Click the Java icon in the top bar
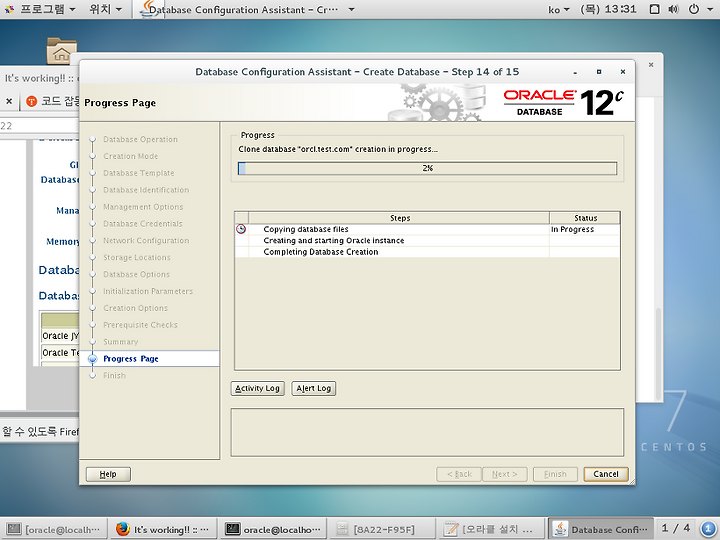The image size is (720, 540). 148,9
